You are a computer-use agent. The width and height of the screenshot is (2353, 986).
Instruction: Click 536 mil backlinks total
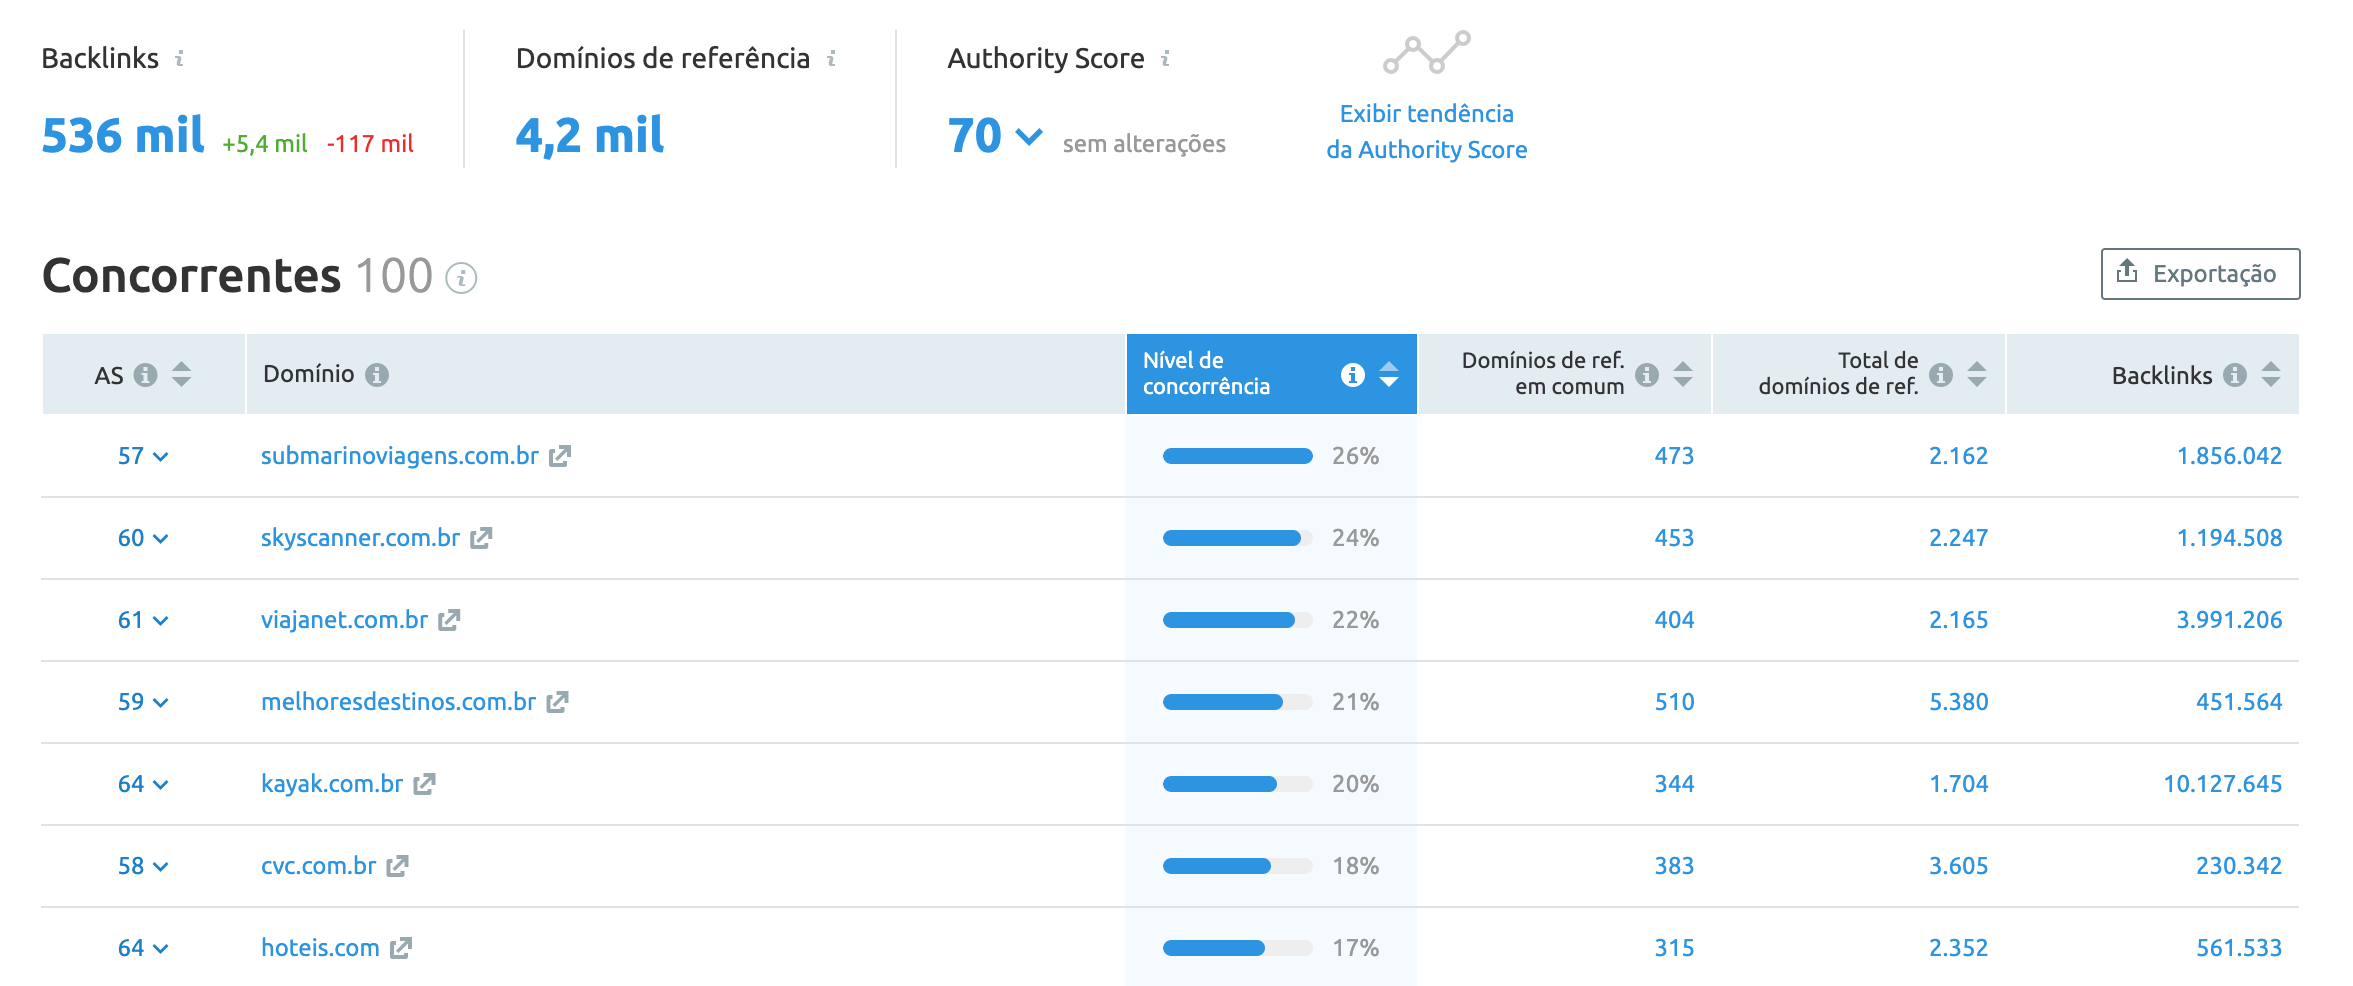coord(123,136)
